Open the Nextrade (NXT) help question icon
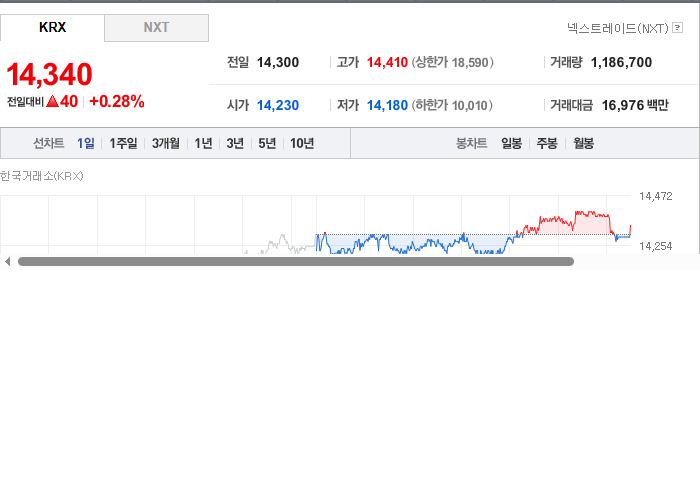This screenshot has height=490, width=700. 677,28
